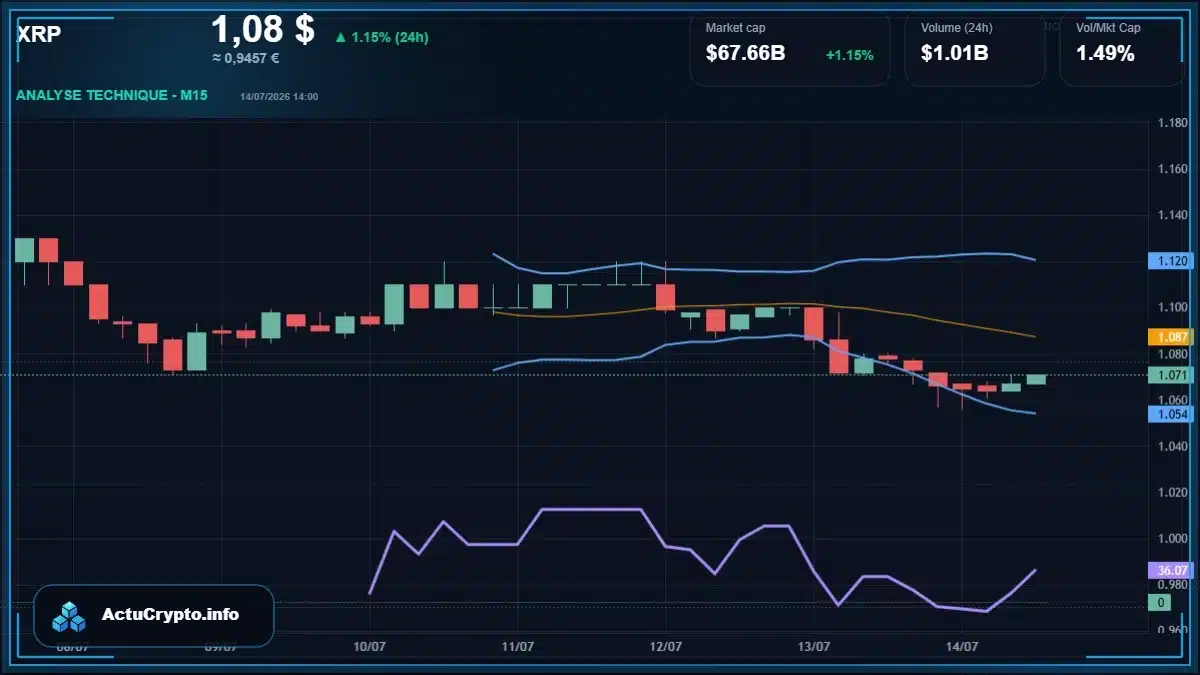Click the green 0 indicator tag

pyautogui.click(x=1159, y=602)
